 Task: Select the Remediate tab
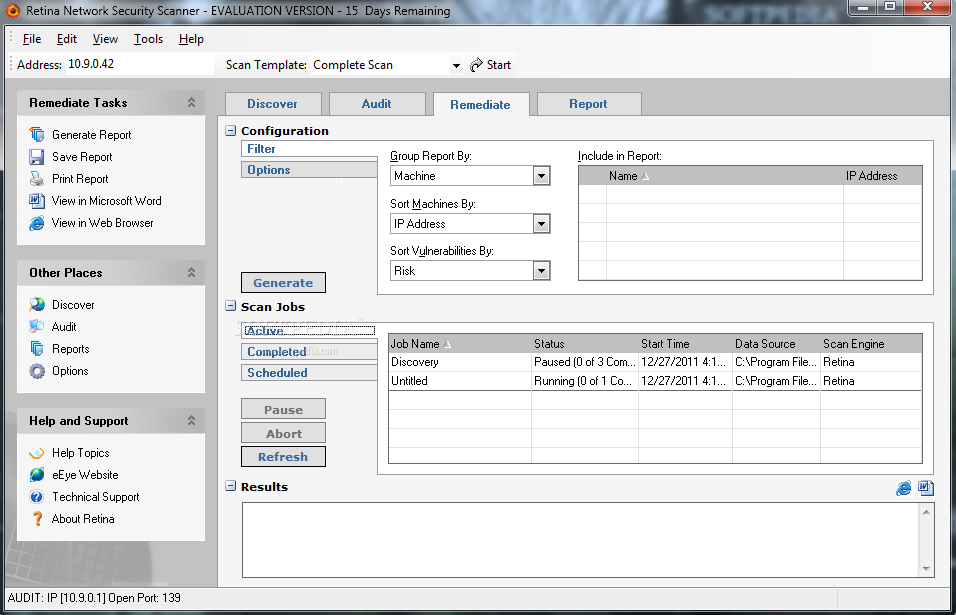click(x=480, y=104)
